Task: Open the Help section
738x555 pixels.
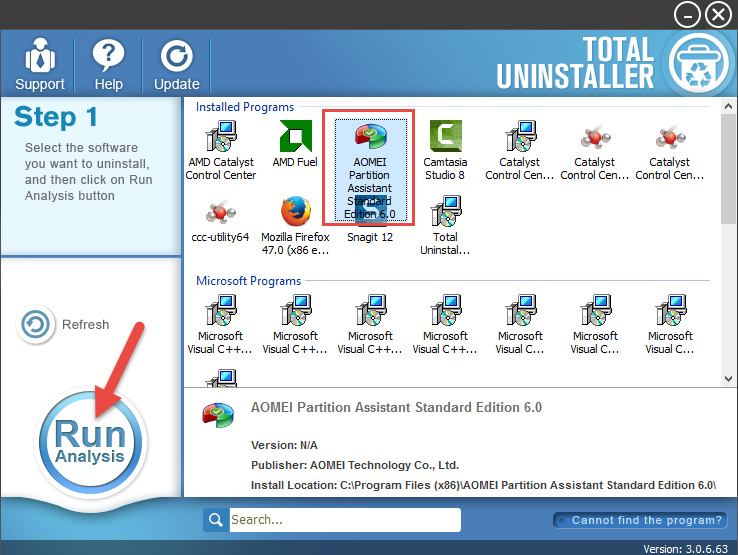Action: click(108, 64)
